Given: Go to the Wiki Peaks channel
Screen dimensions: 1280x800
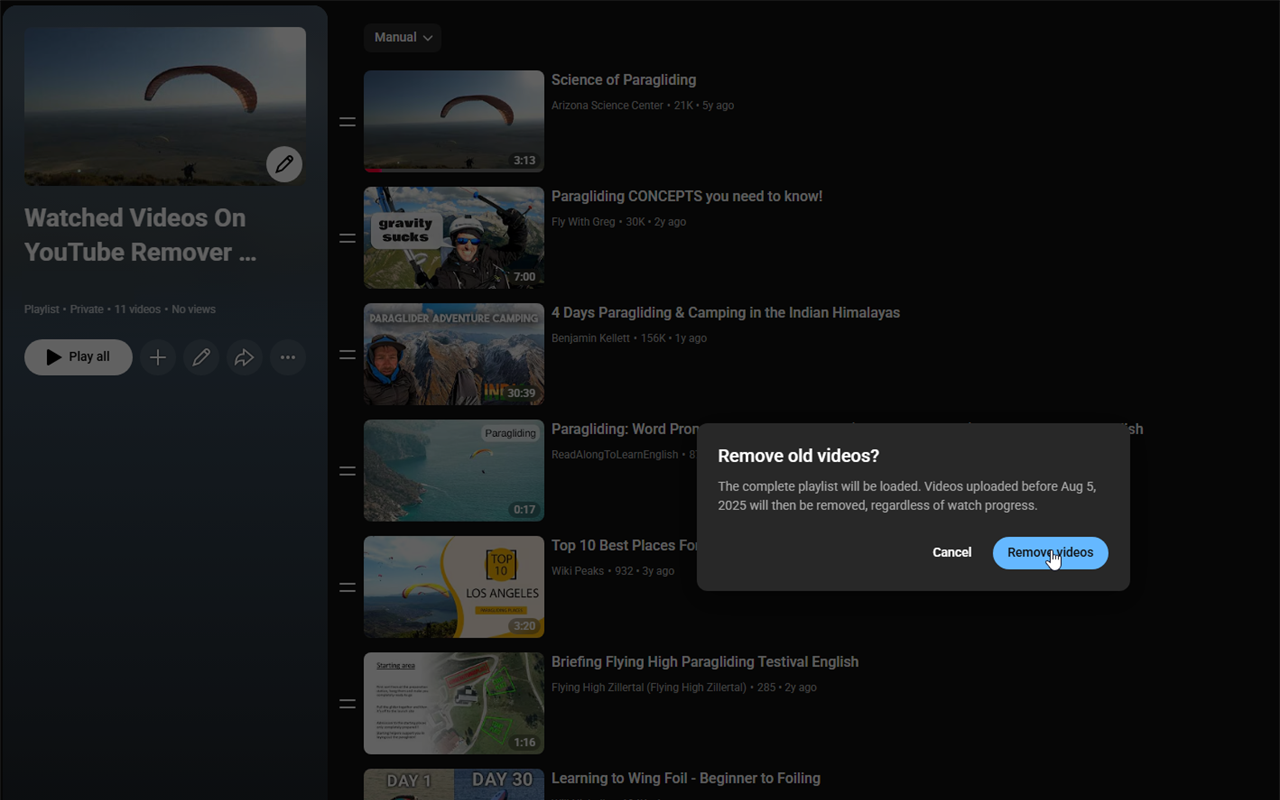Looking at the screenshot, I should (578, 571).
